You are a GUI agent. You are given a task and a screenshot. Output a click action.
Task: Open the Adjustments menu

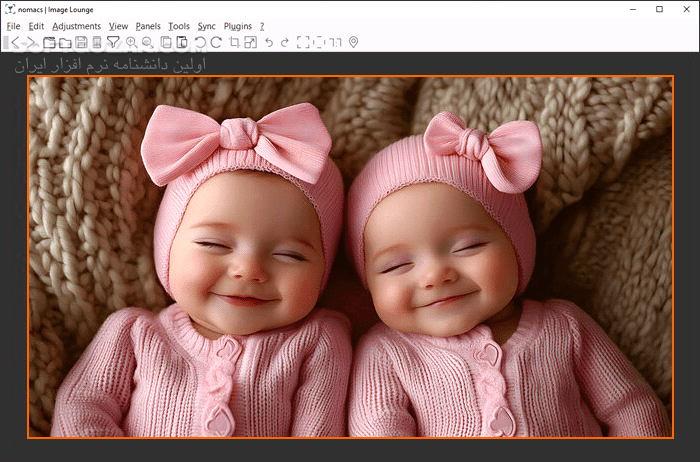(76, 26)
